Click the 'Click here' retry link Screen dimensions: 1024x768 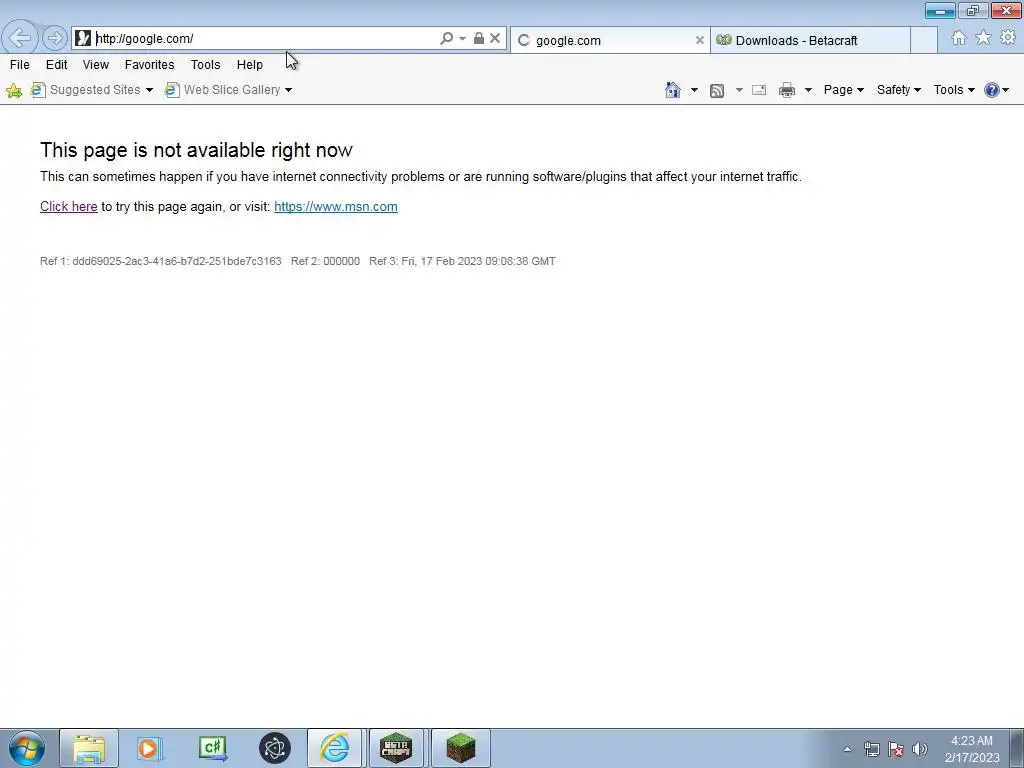pyautogui.click(x=69, y=206)
